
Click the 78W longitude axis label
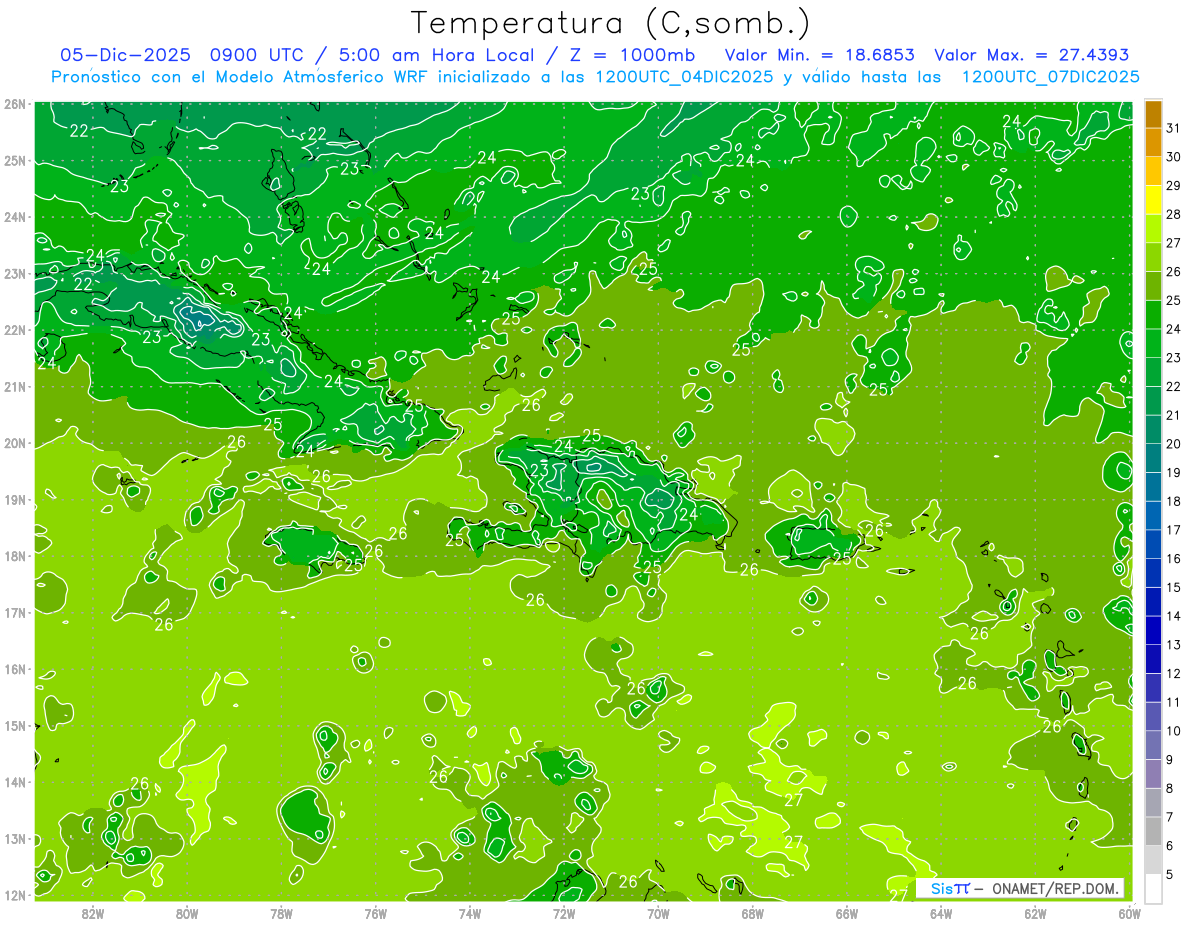click(281, 912)
